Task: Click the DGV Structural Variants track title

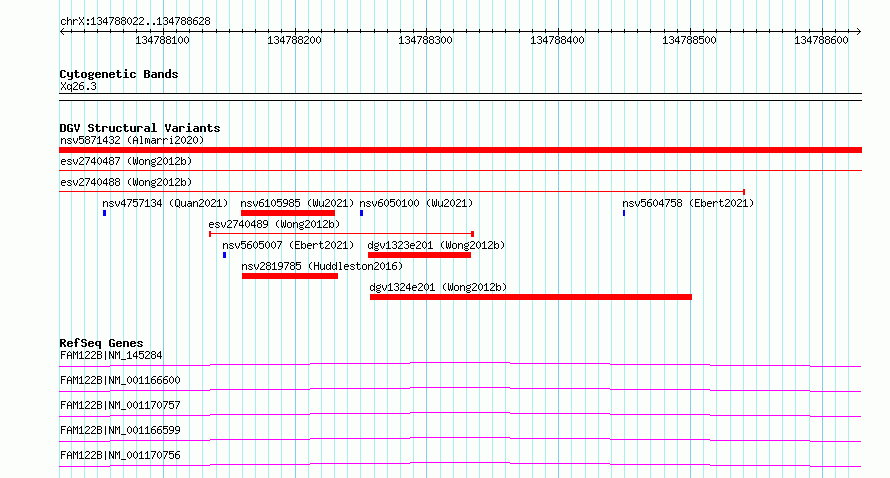Action: pyautogui.click(x=140, y=128)
